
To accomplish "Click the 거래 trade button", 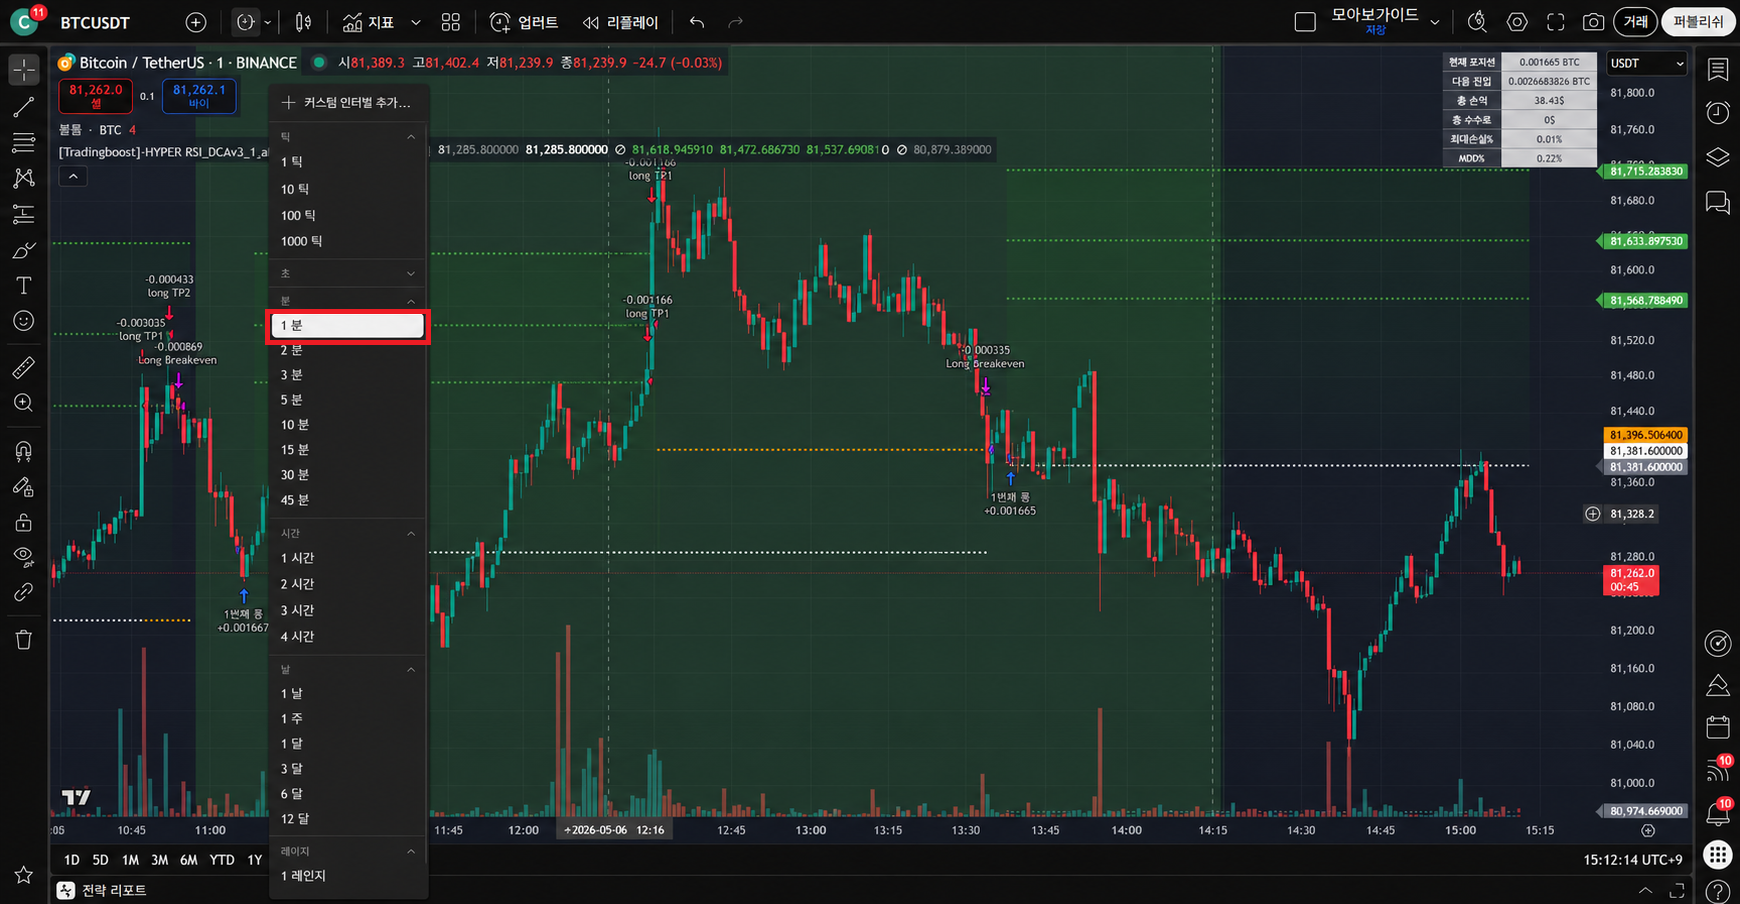I will point(1635,22).
